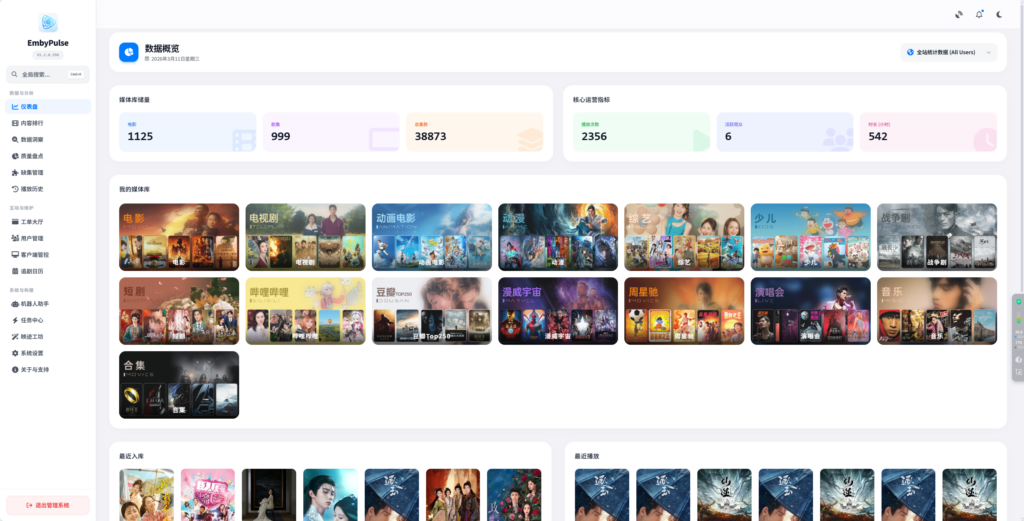This screenshot has height=521, width=1024.
Task: Click the blue 数据概览 header icon
Action: (129, 52)
